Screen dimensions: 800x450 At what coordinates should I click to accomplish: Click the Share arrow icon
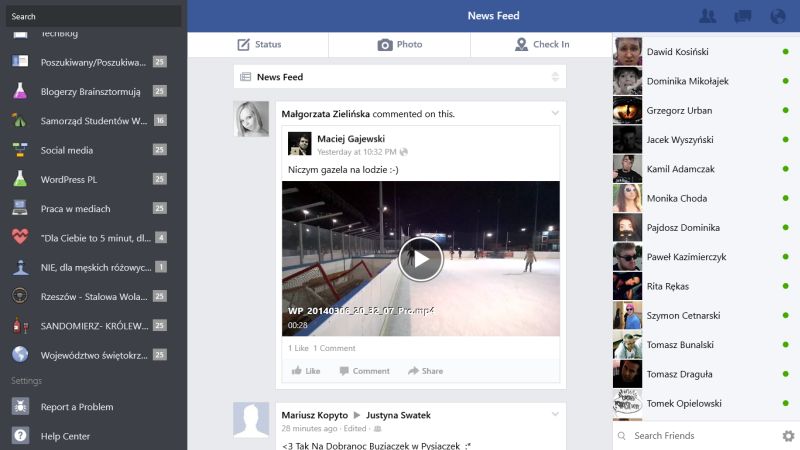pyautogui.click(x=413, y=371)
